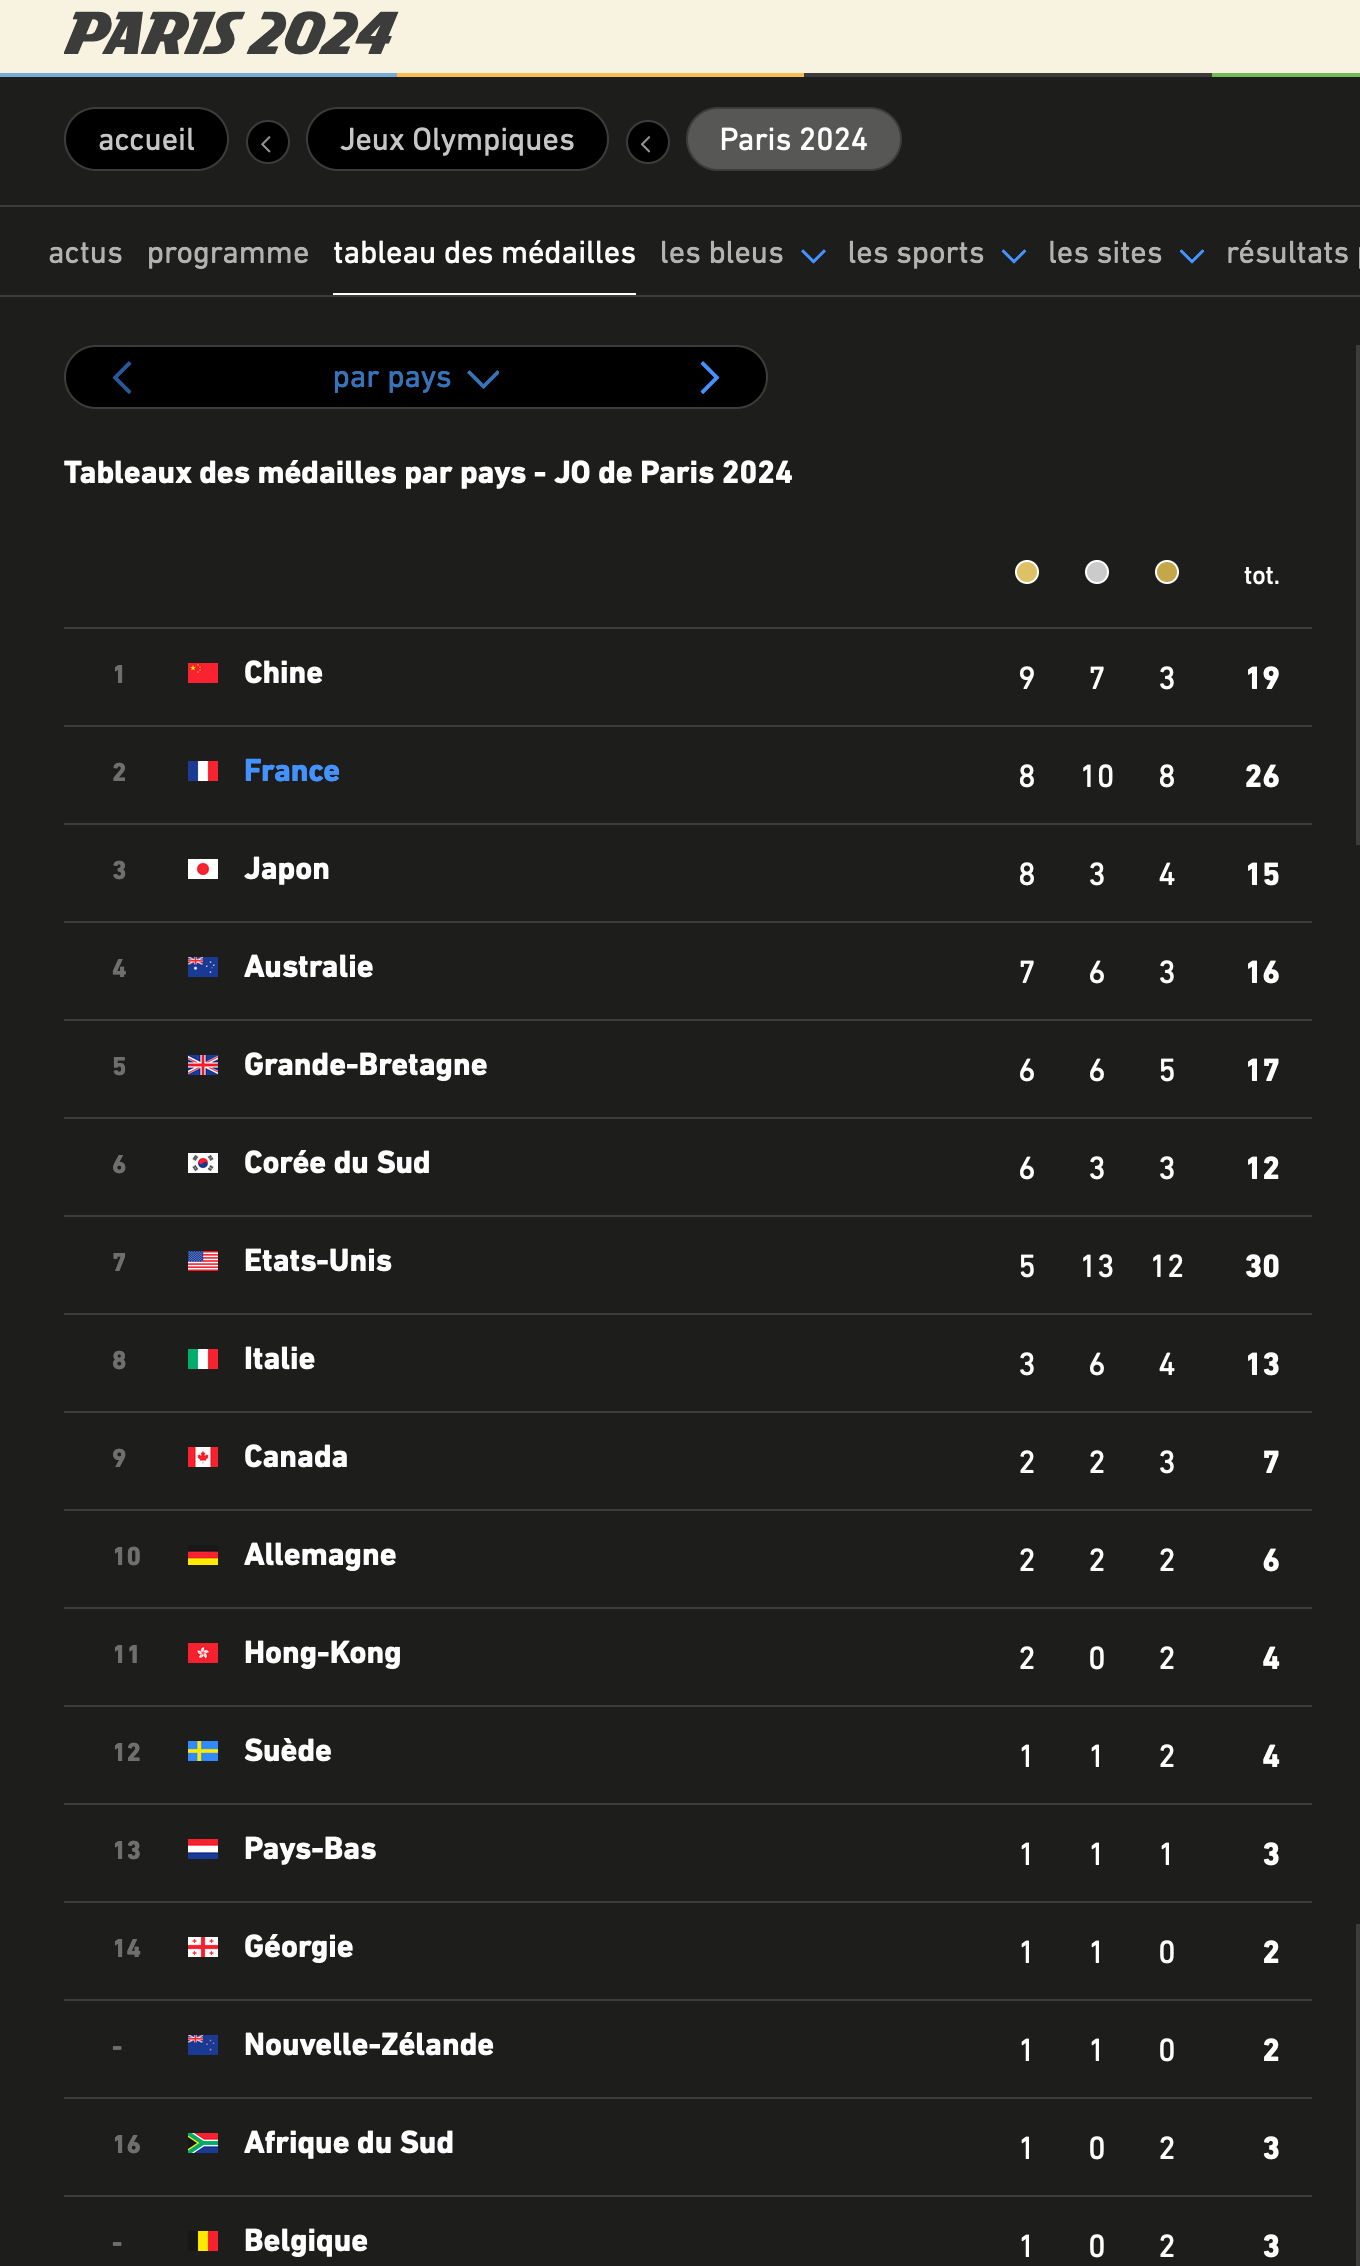Click the gold medal column icon

[x=1026, y=572]
